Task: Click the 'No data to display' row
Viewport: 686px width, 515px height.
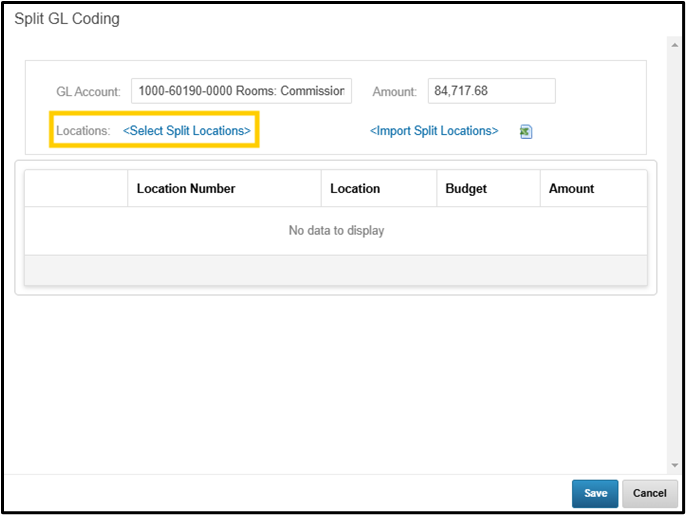Action: (336, 231)
